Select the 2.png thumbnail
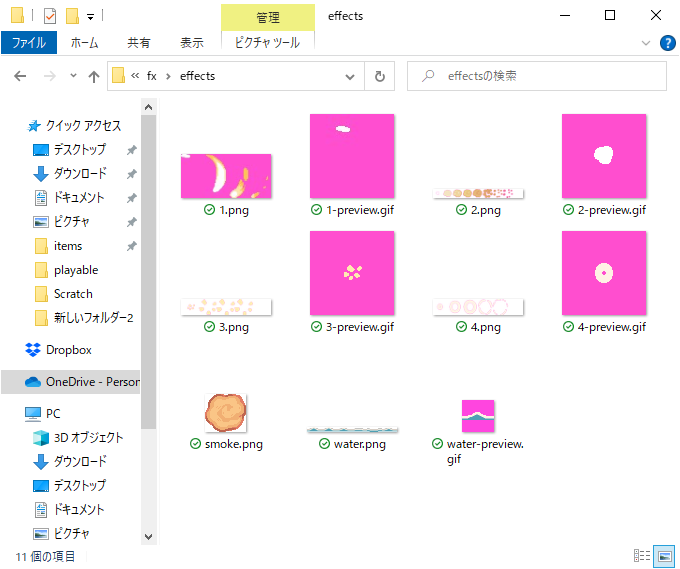This screenshot has height=569, width=680. [x=478, y=193]
